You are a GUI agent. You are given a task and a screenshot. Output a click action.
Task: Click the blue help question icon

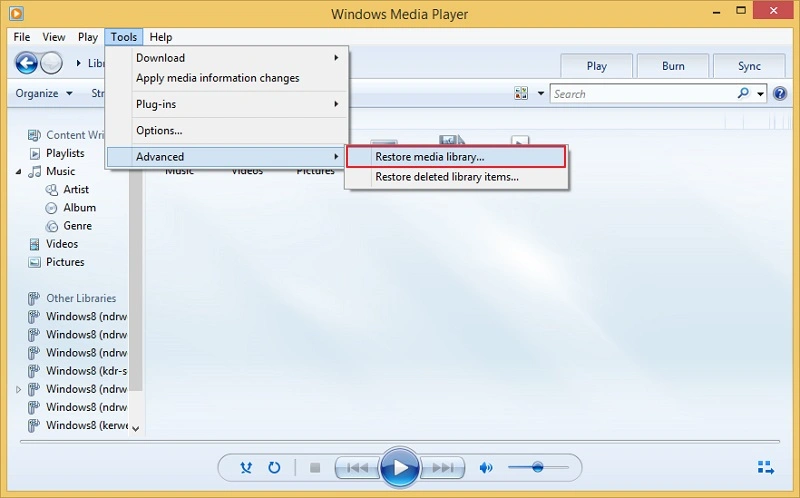click(x=780, y=93)
